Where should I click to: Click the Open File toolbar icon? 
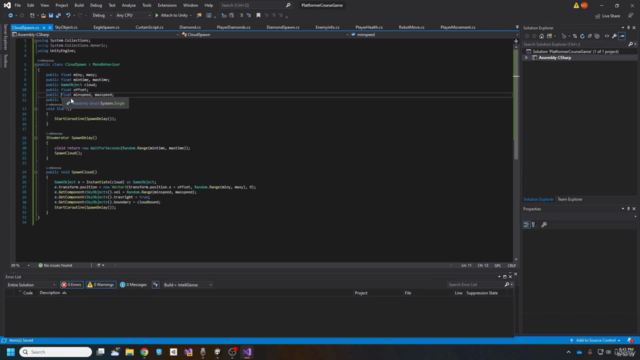pos(44,16)
